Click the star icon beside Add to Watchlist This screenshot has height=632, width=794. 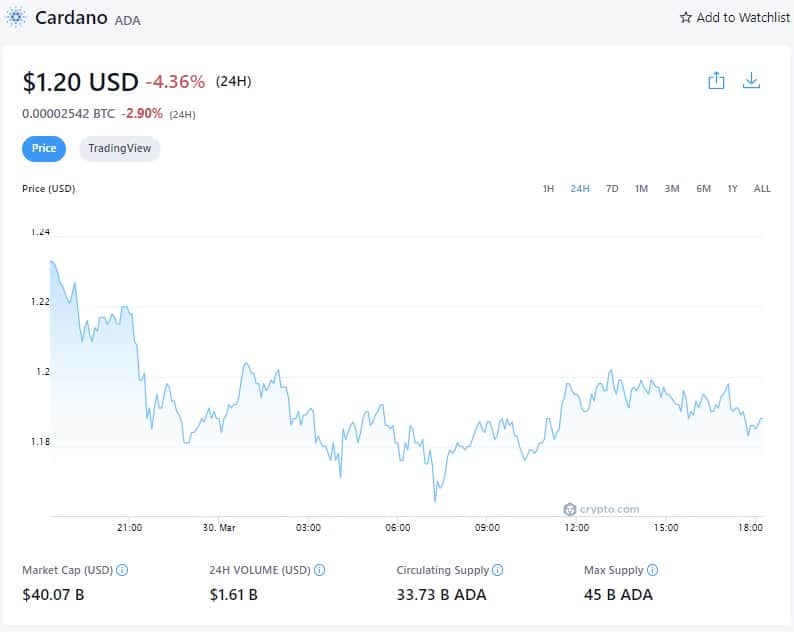pos(686,18)
